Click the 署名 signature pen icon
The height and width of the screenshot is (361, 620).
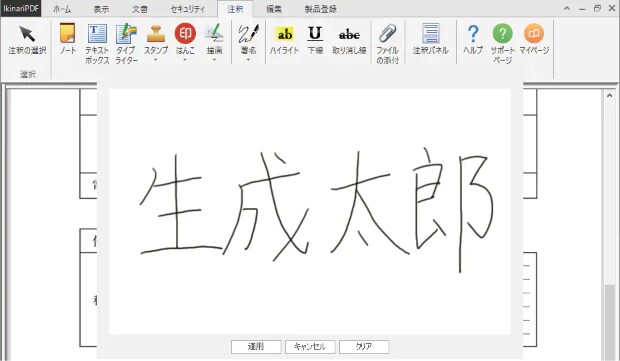coord(248,34)
